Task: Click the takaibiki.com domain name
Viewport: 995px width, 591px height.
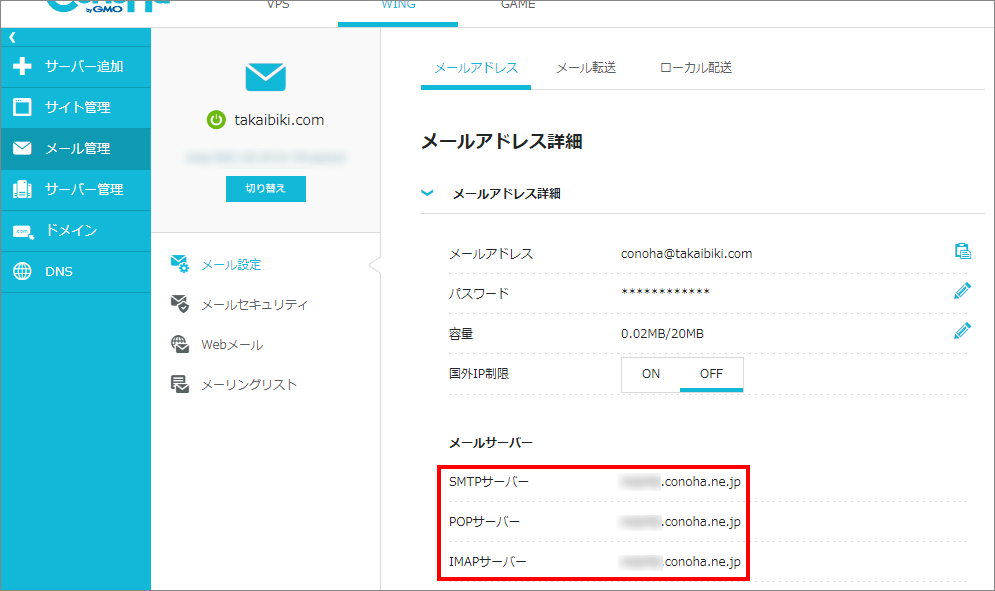Action: coord(279,120)
